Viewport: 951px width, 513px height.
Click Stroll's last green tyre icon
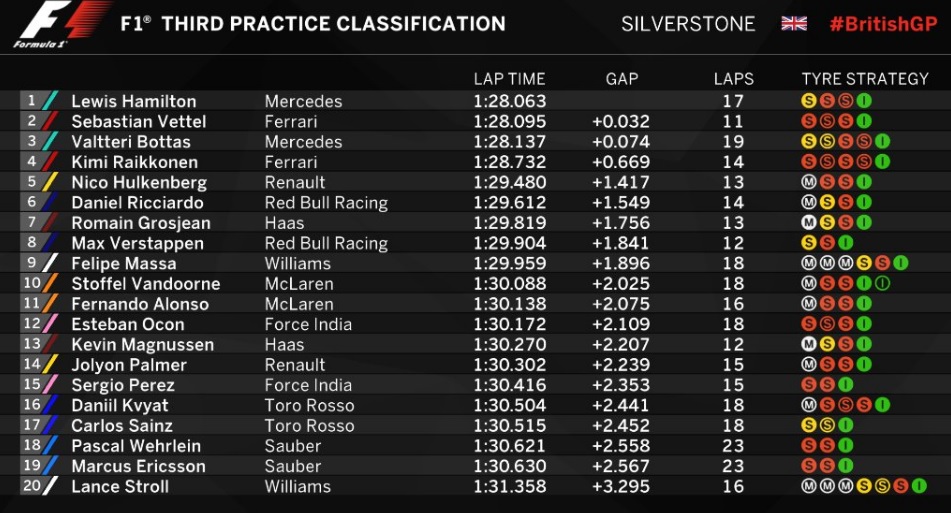(x=919, y=486)
